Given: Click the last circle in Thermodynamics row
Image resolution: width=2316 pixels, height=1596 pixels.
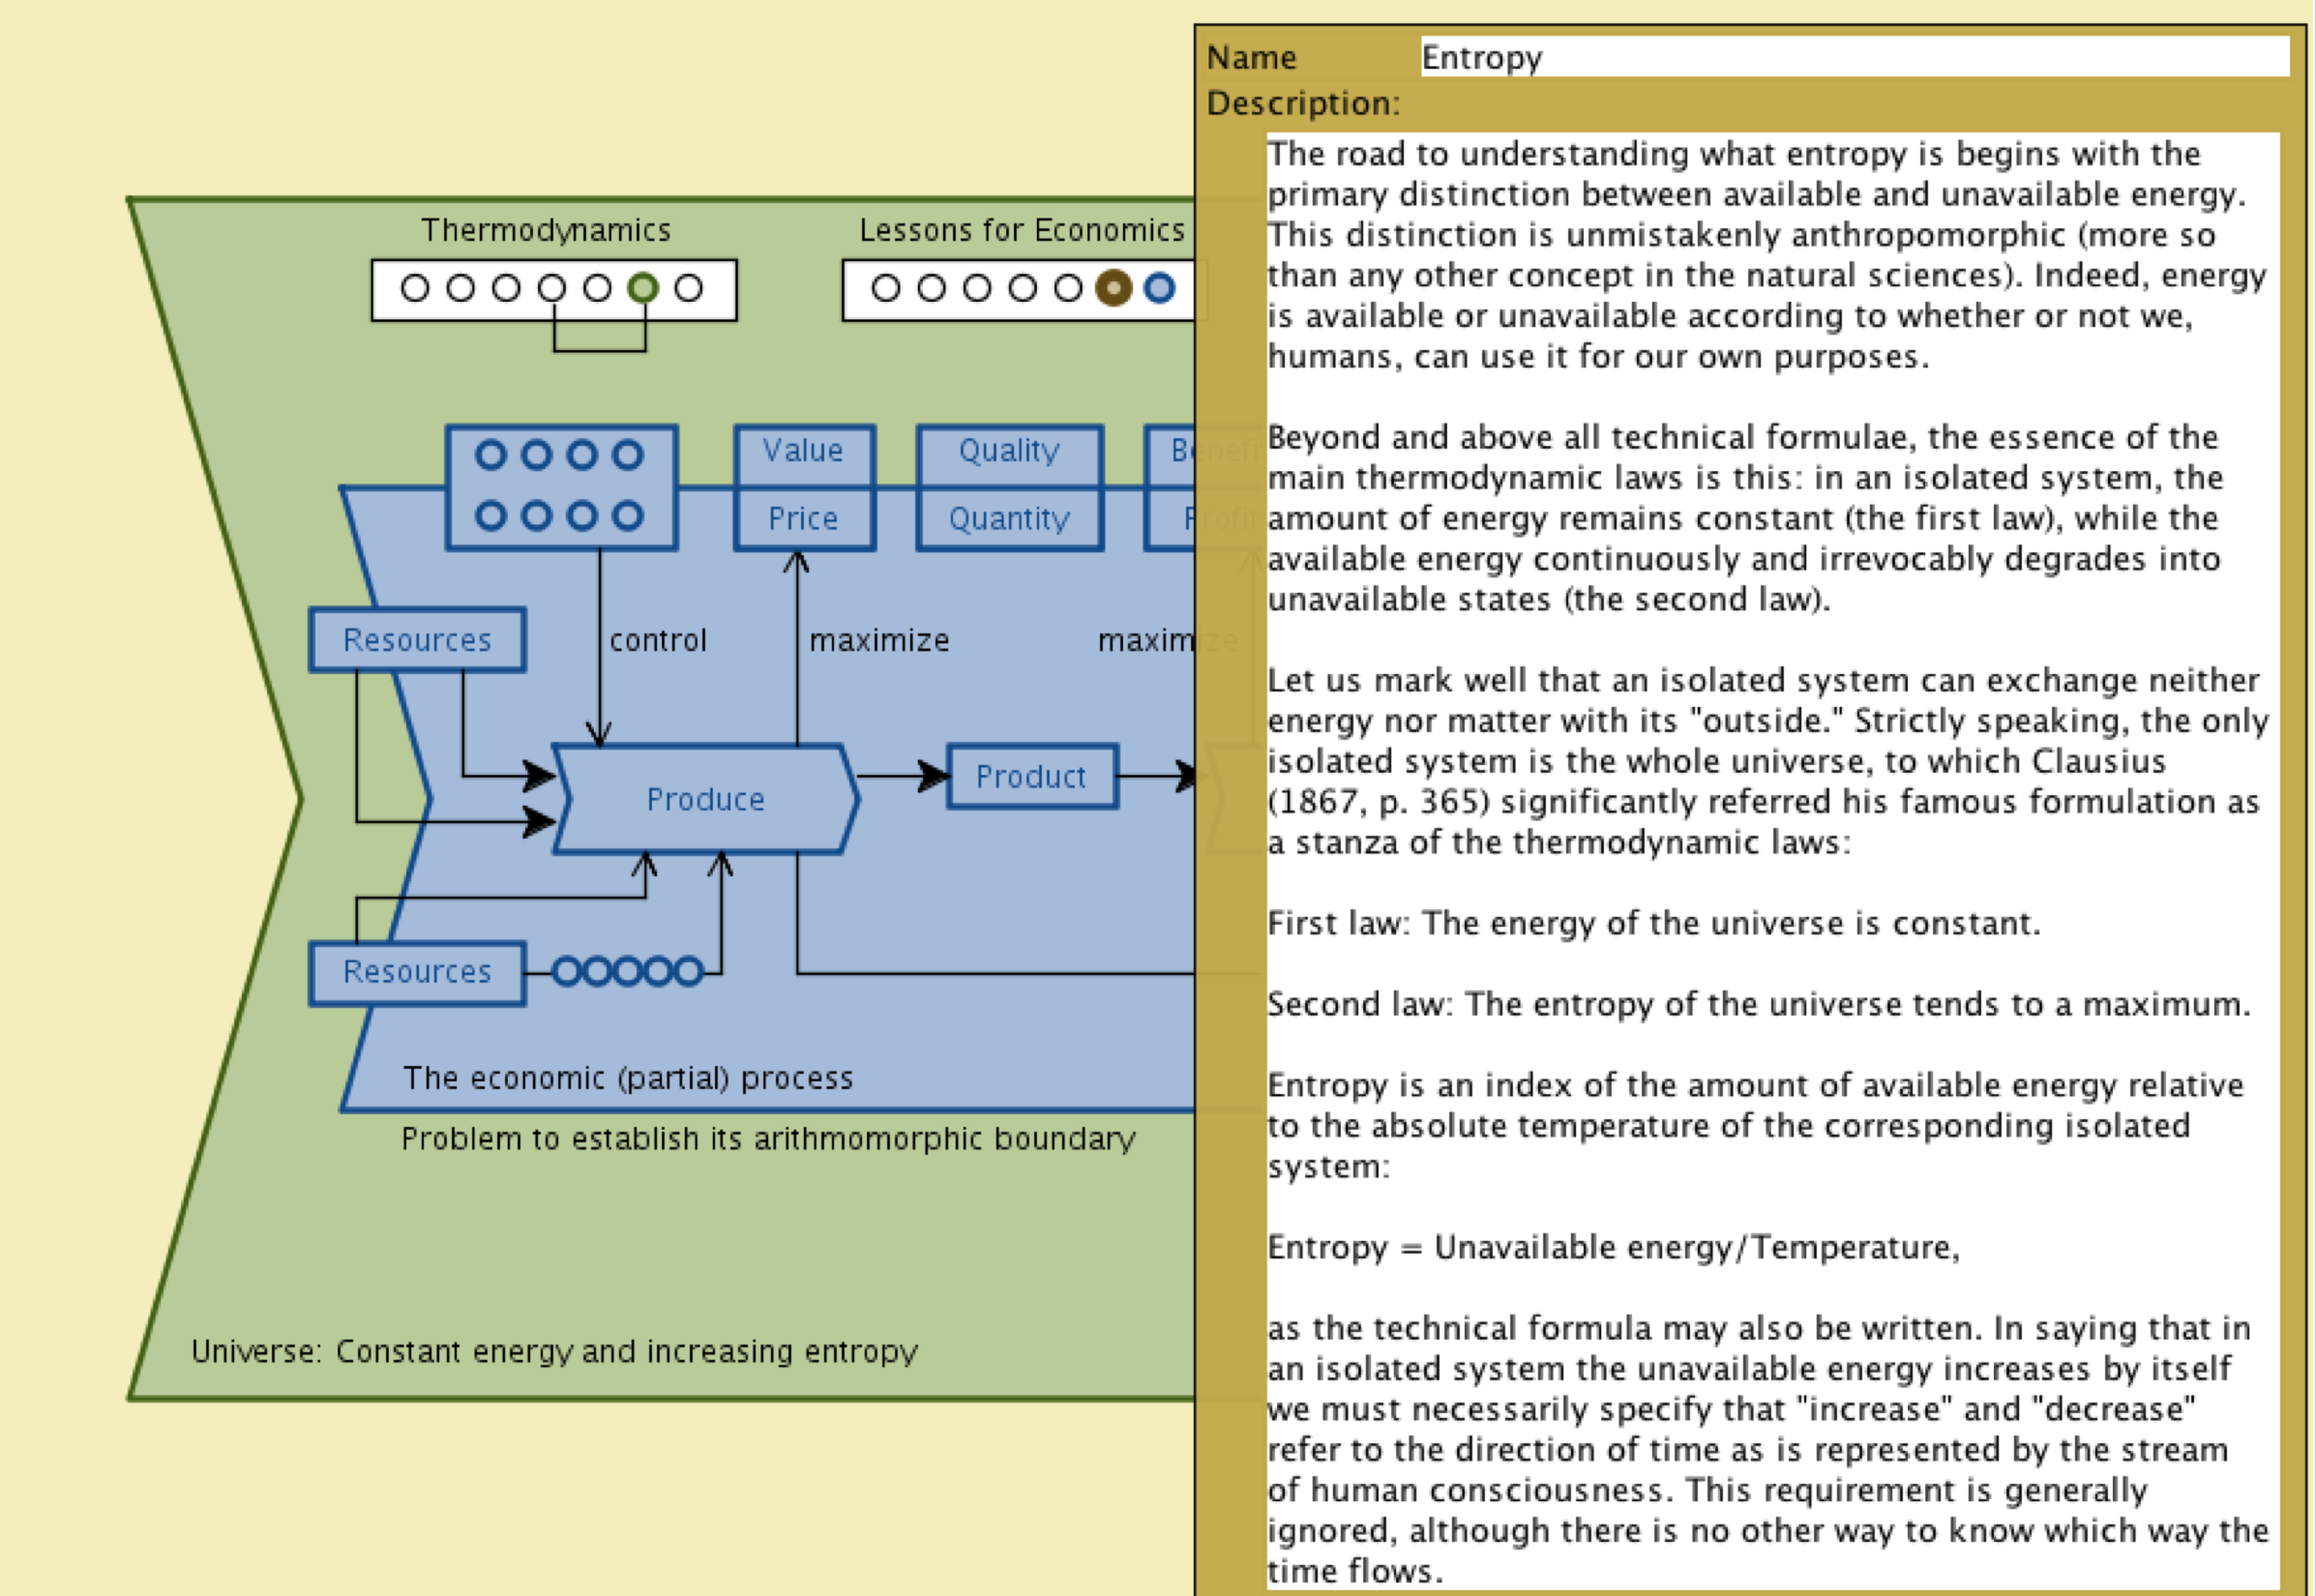Looking at the screenshot, I should pos(688,288).
